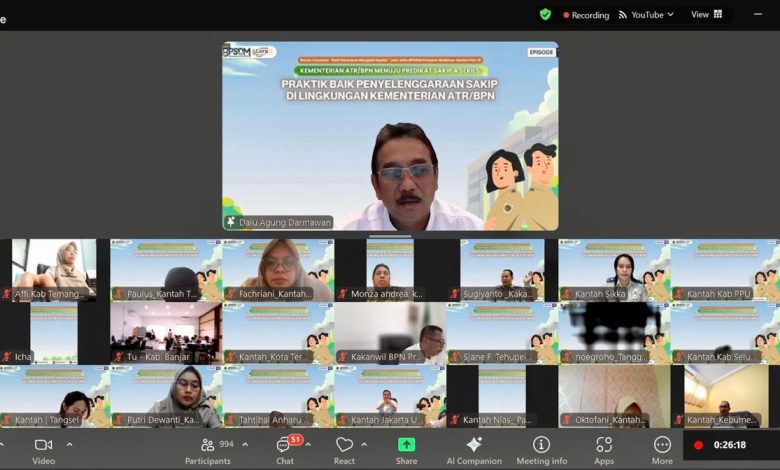Select the Kantah Sikka participant tile

coord(613,270)
